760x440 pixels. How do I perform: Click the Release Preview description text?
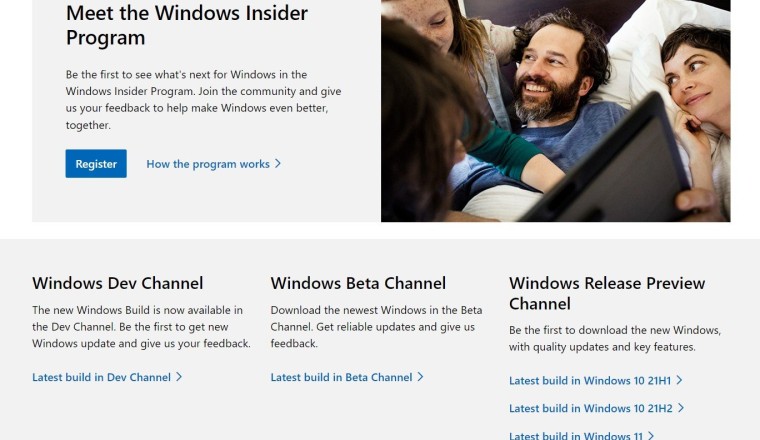coord(615,338)
